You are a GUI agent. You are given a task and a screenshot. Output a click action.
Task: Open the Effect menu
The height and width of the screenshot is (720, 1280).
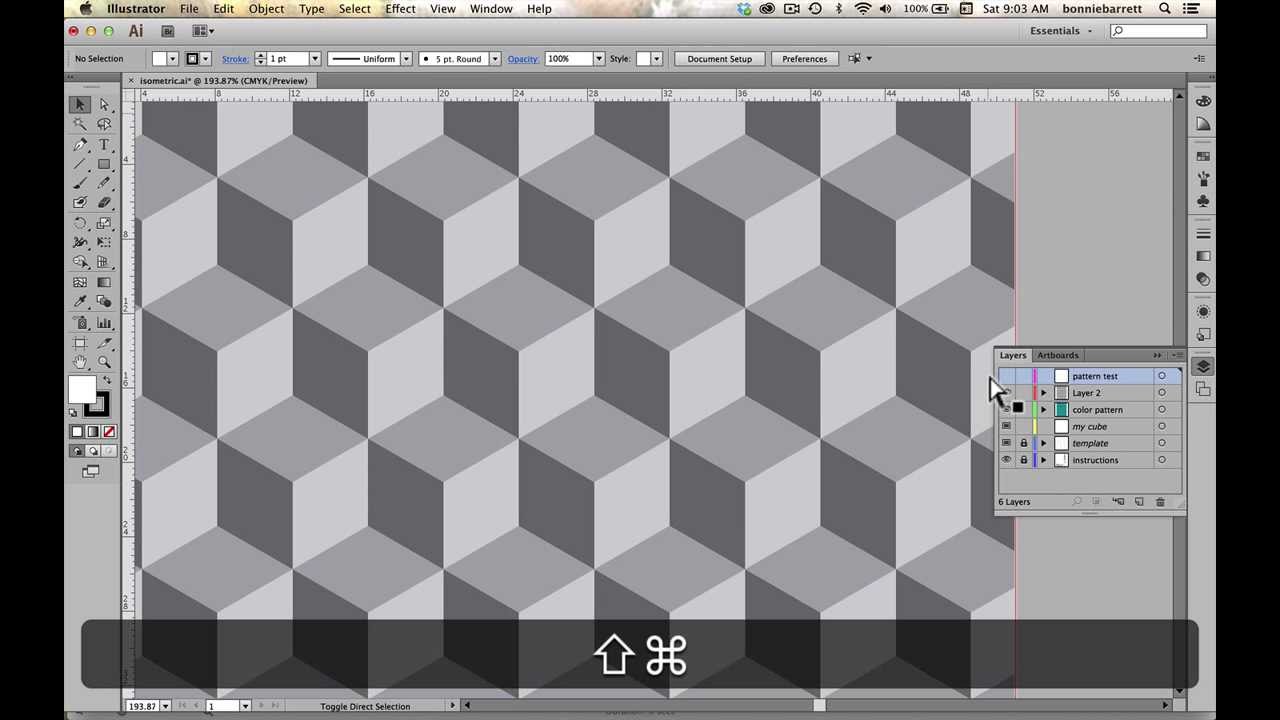(x=400, y=9)
